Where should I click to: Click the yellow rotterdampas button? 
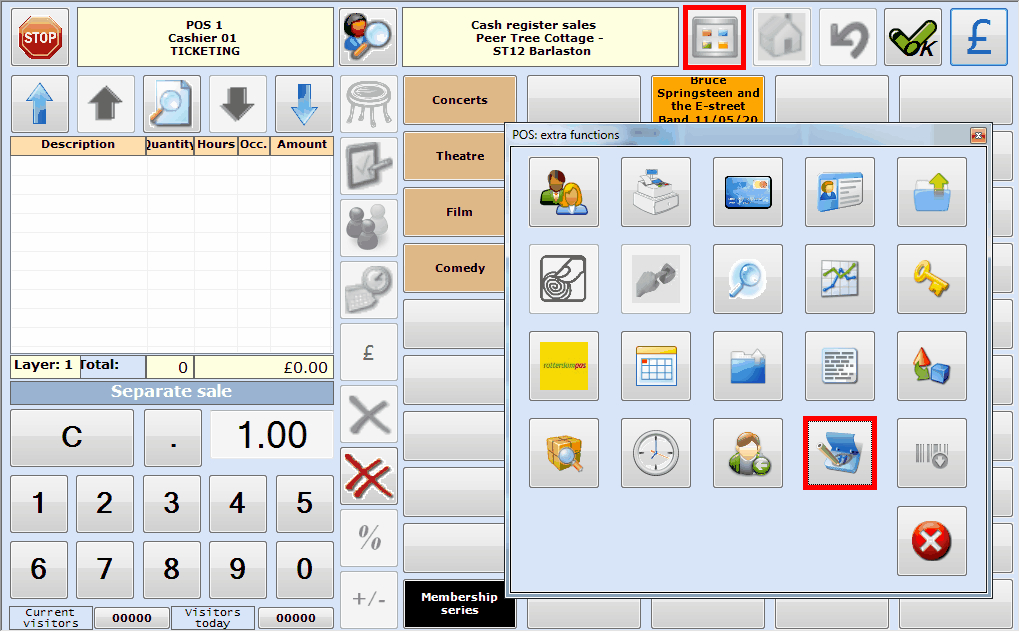point(564,366)
